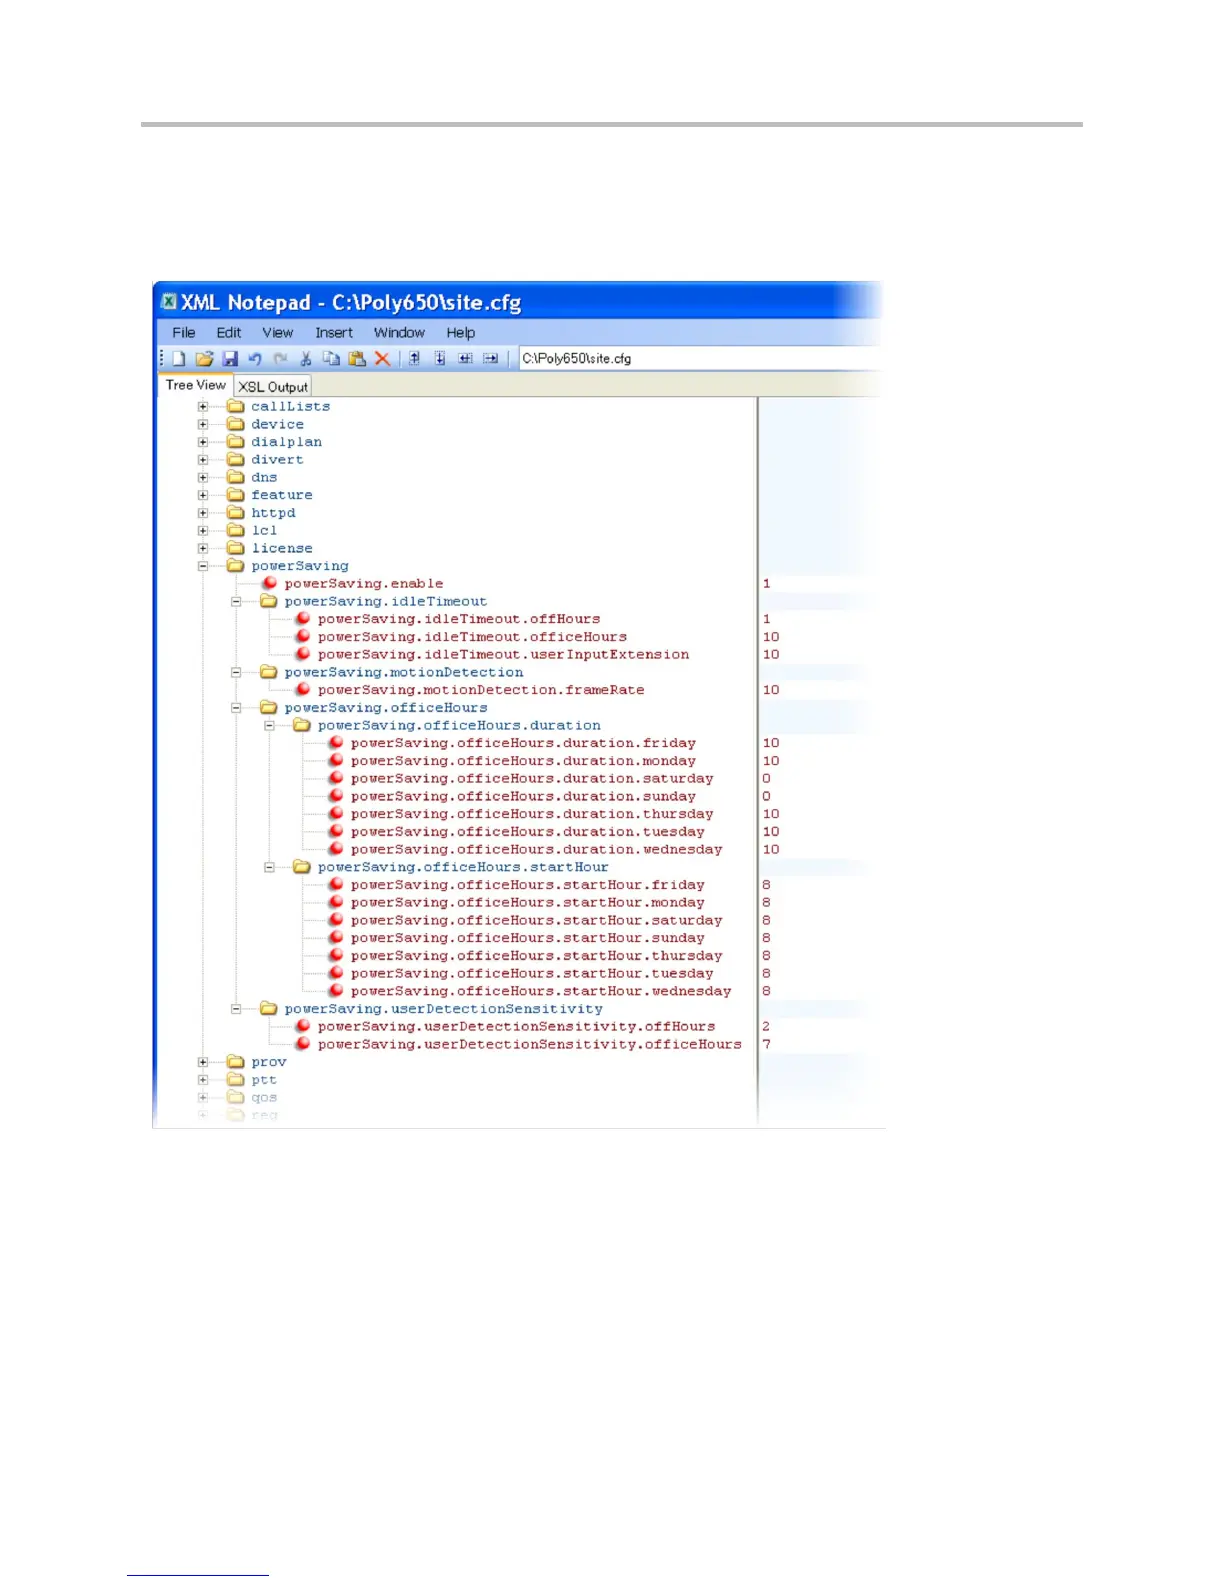Nudge the node up

[414, 358]
